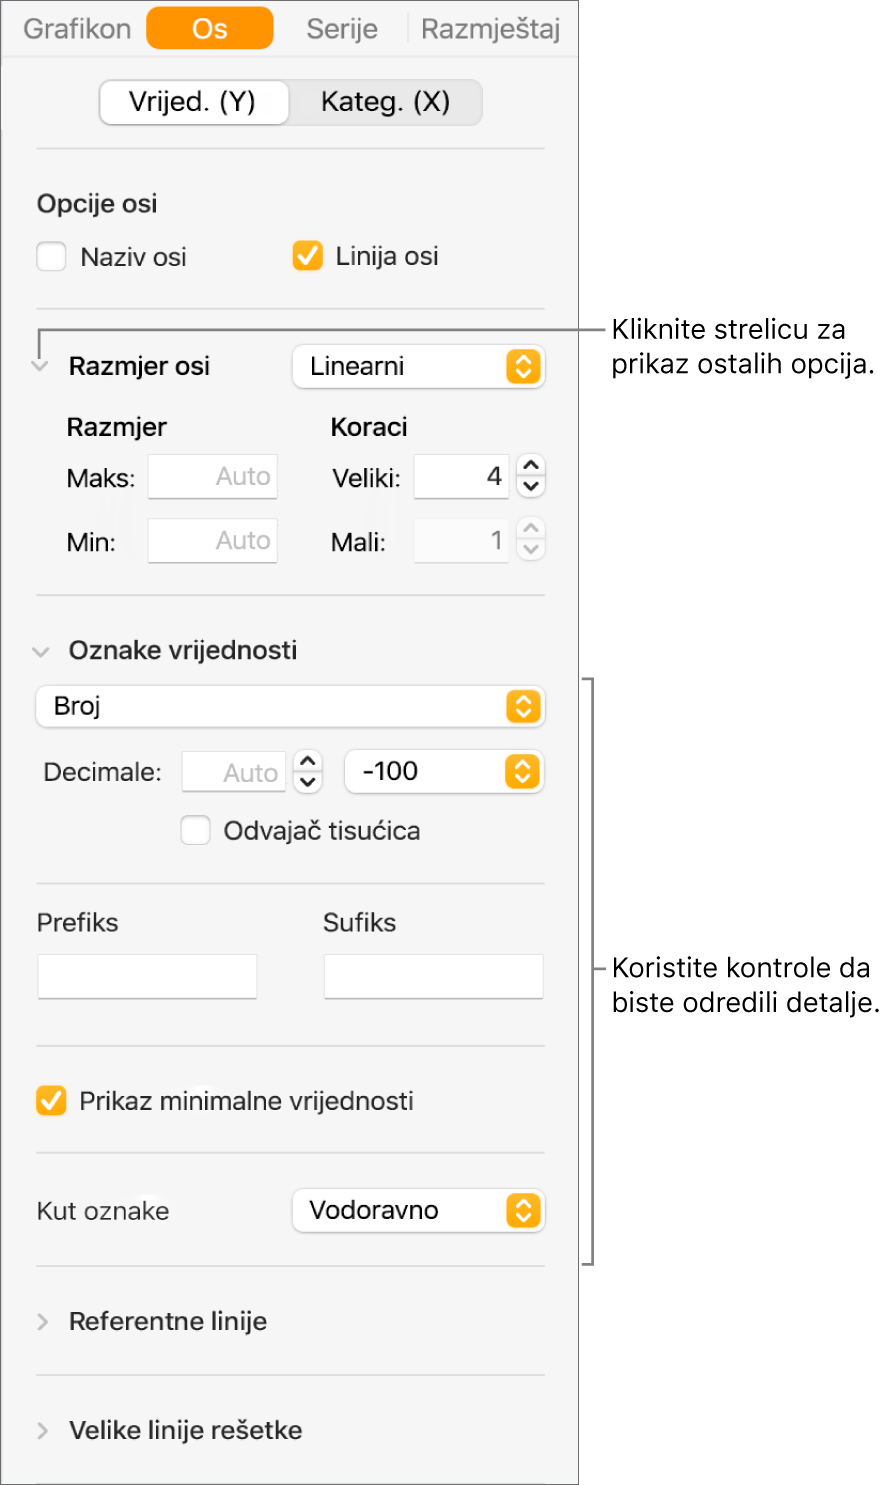Collapse the Oznake vrijednosti section
The image size is (894, 1485).
click(x=41, y=651)
